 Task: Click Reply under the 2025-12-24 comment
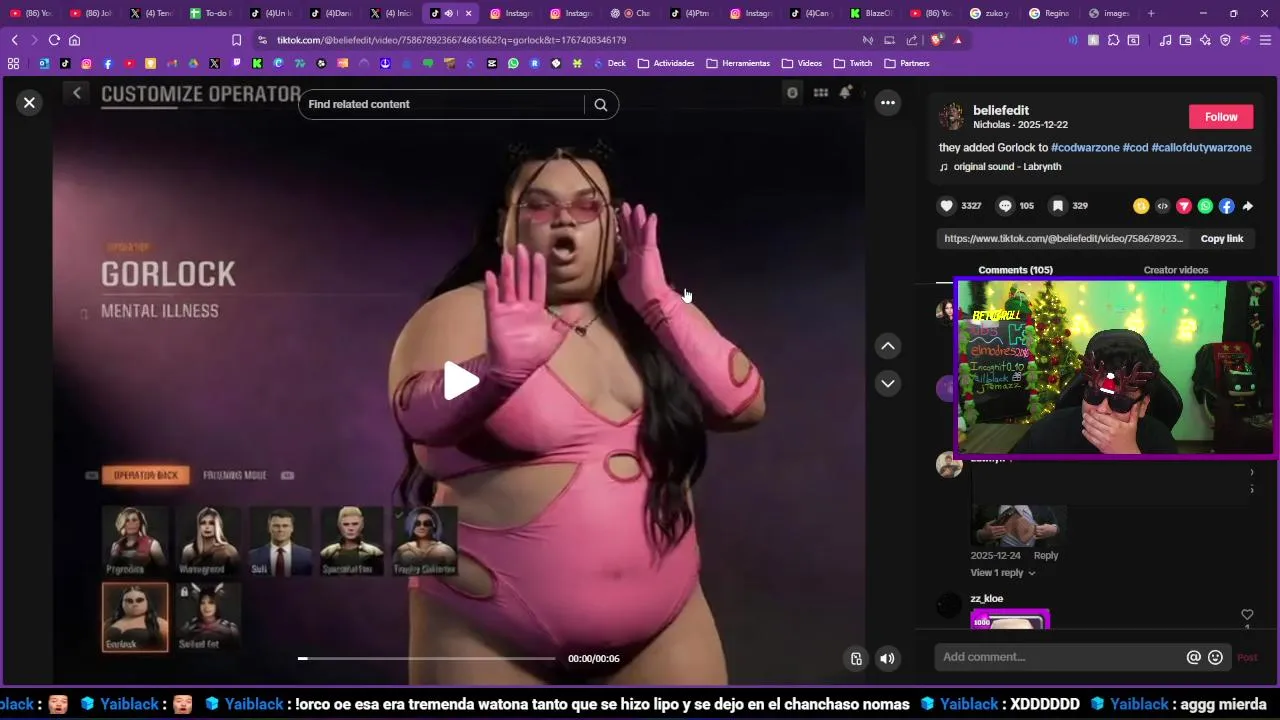click(x=1046, y=556)
